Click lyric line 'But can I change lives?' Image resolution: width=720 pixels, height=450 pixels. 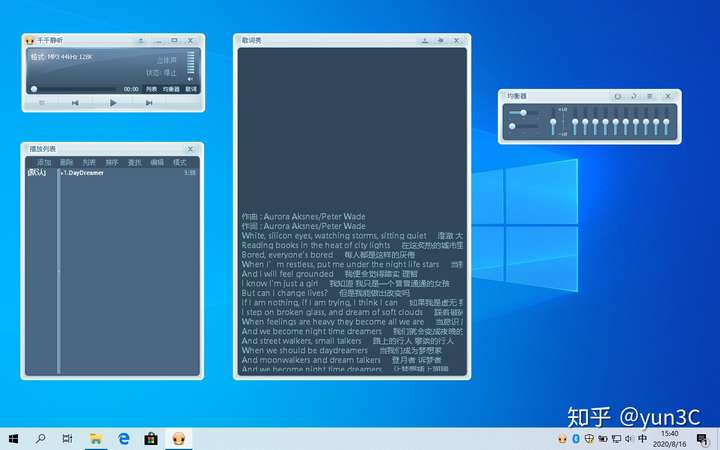click(x=285, y=293)
